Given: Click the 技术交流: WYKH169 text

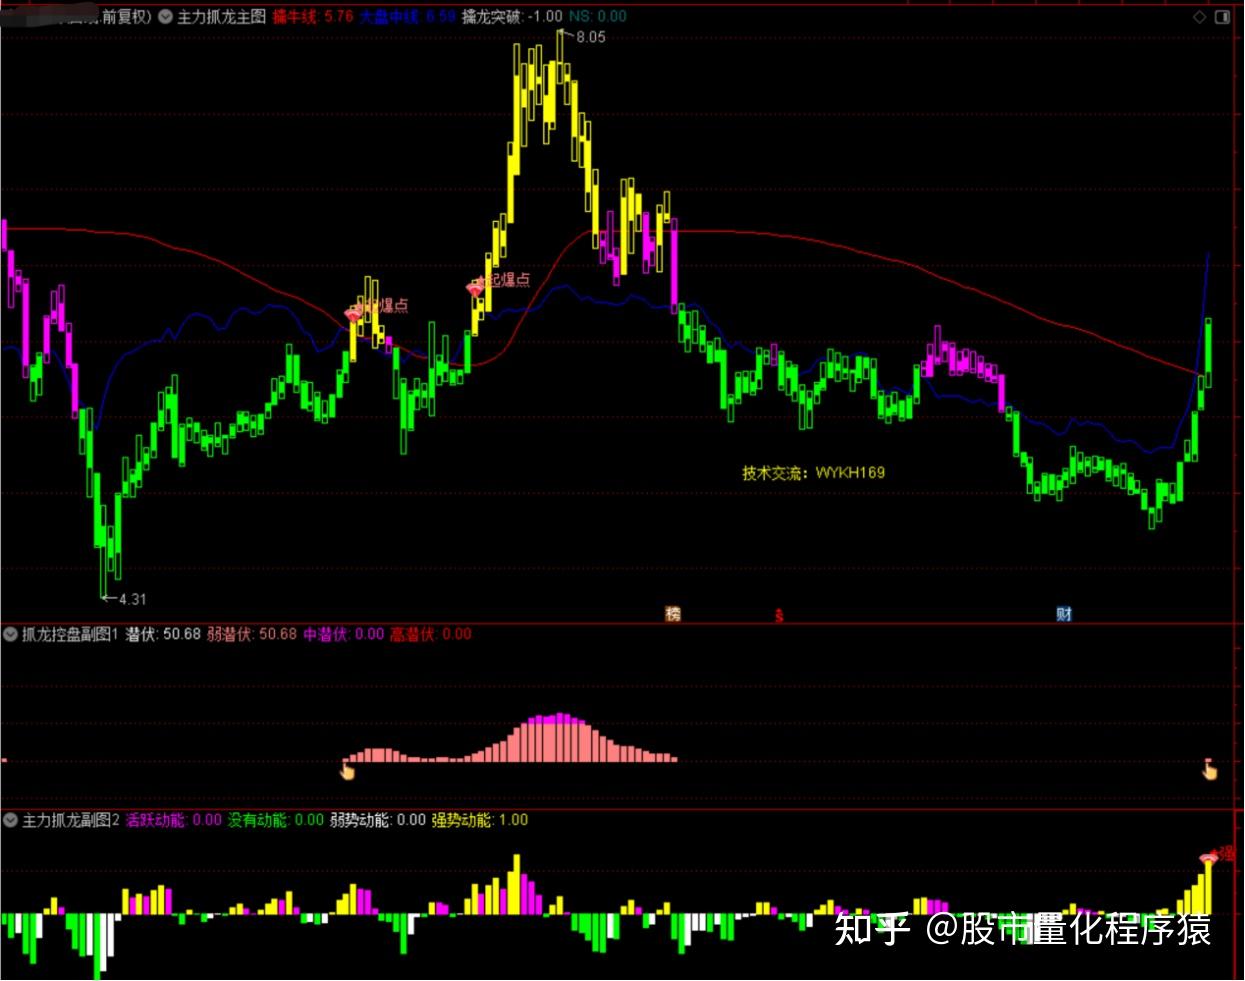Looking at the screenshot, I should click(813, 472).
